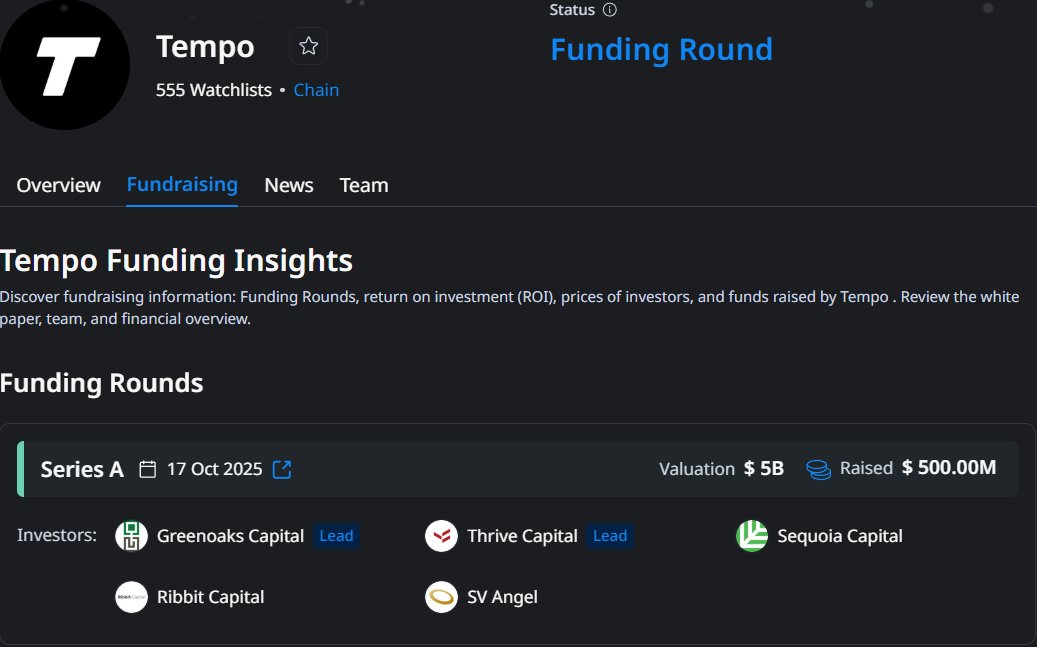The width and height of the screenshot is (1037, 647).
Task: Click the Thrive Capital logo
Action: [x=441, y=536]
